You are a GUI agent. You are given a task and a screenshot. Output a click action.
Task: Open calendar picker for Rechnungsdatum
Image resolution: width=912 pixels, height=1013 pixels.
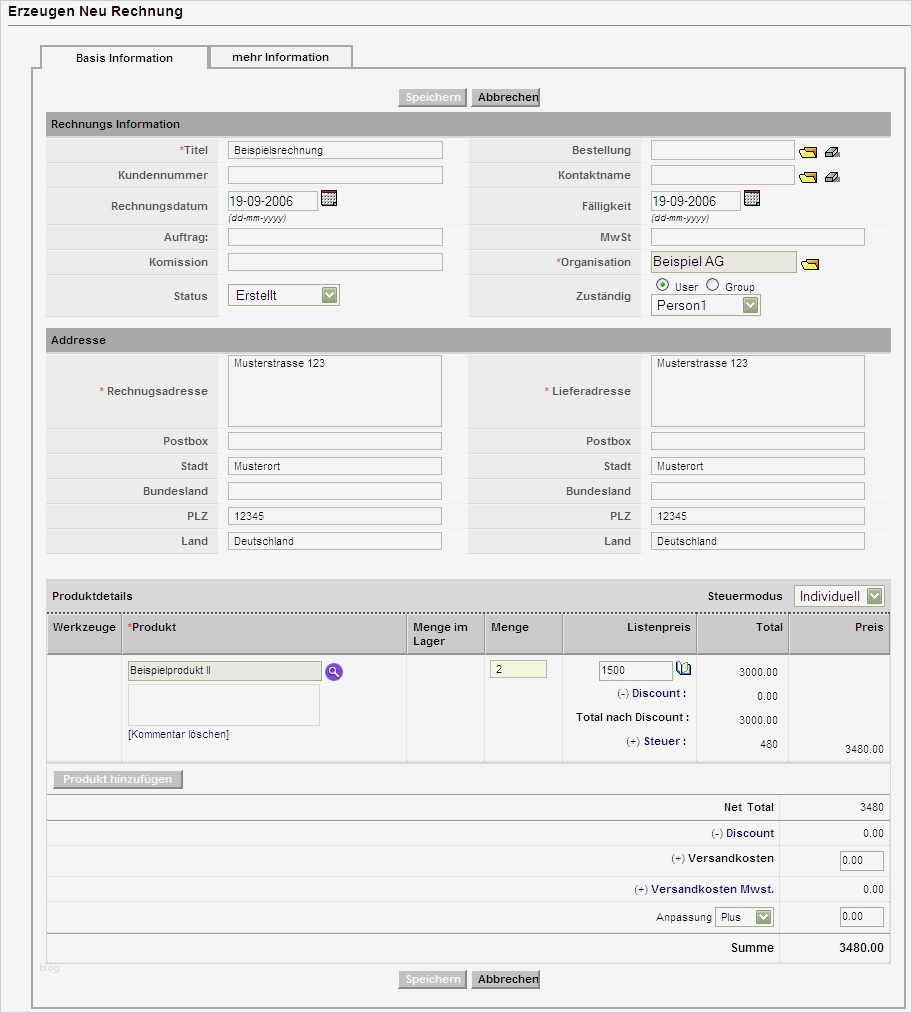pos(329,198)
